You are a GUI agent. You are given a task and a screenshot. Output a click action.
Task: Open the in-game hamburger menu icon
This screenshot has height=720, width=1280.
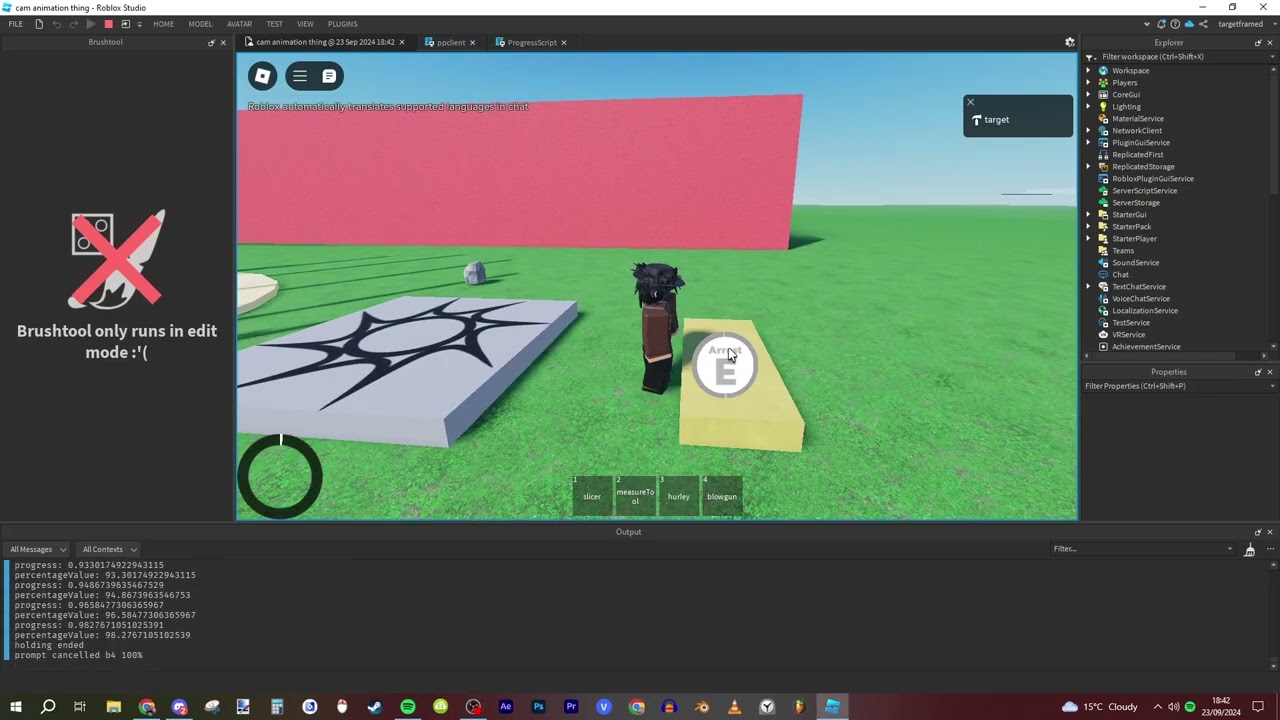300,76
